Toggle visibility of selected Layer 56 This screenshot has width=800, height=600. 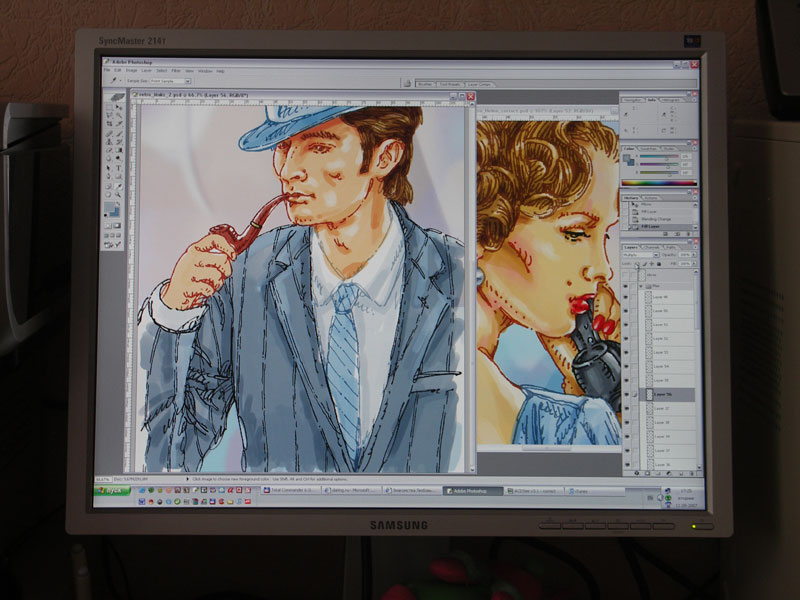(x=627, y=394)
